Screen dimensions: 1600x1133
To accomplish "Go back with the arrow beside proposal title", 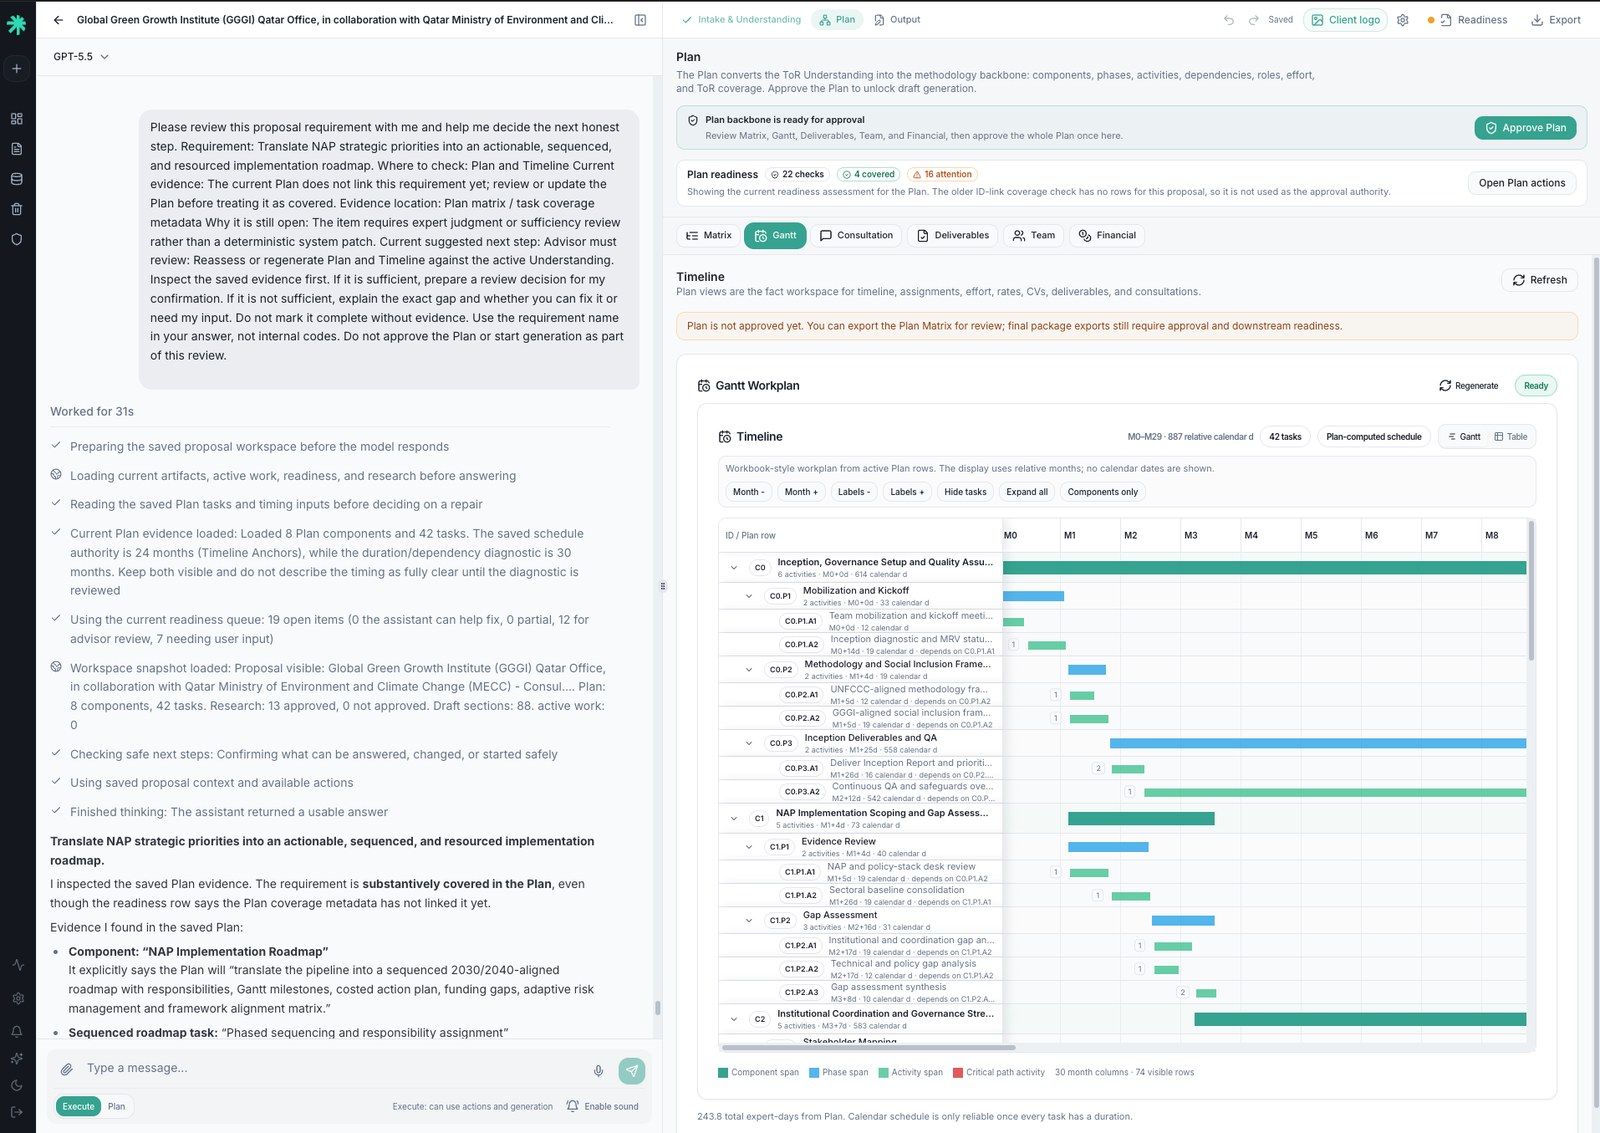I will (58, 20).
